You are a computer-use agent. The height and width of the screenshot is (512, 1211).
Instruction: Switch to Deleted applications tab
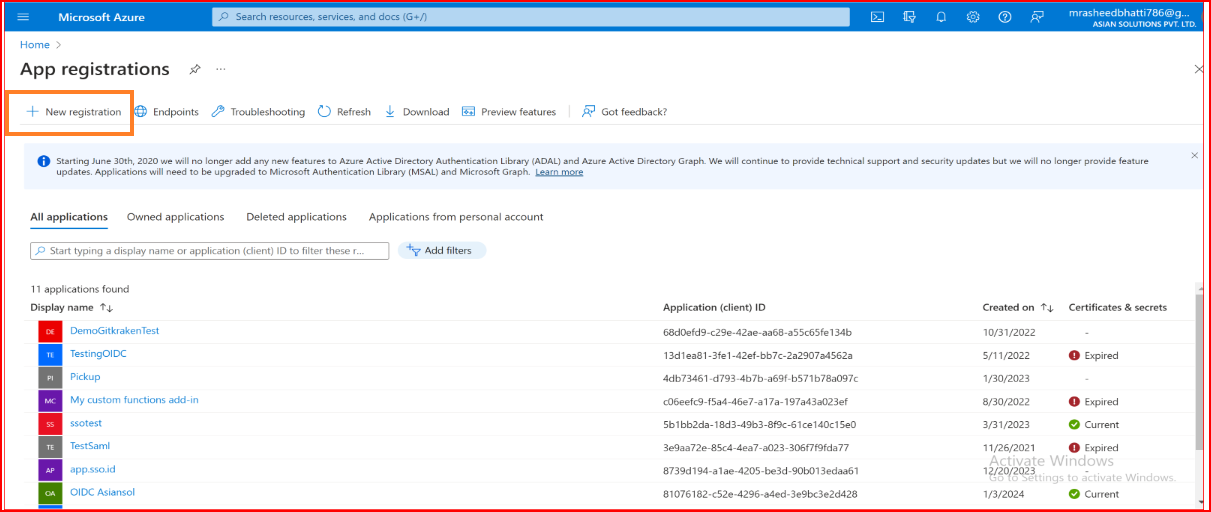click(296, 217)
